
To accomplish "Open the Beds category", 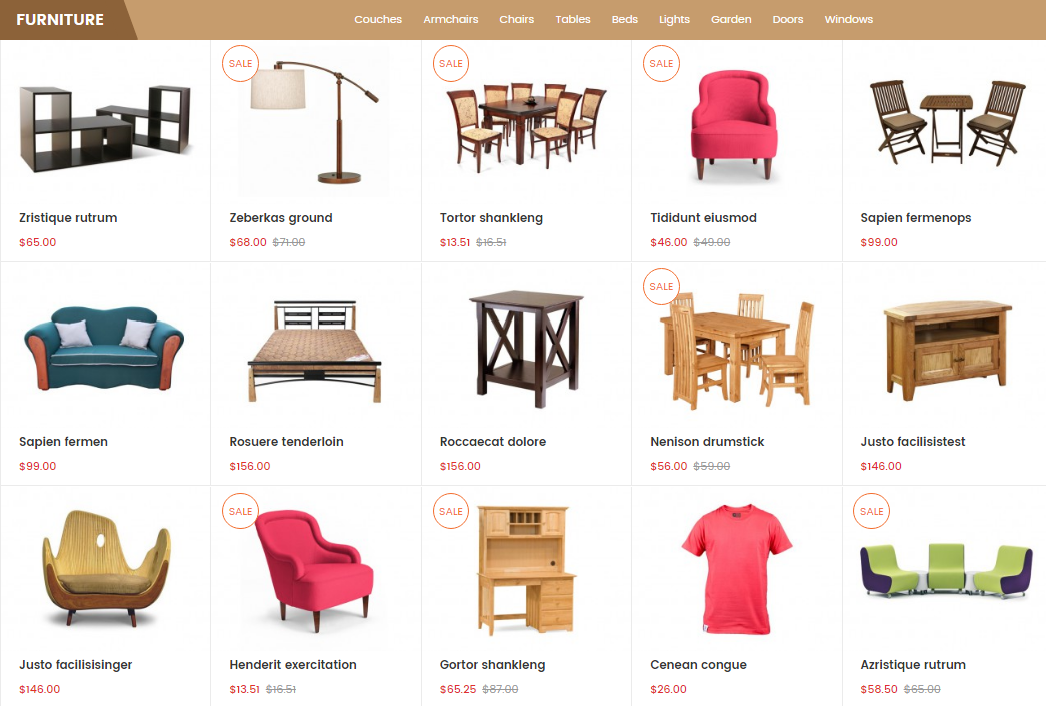I will pyautogui.click(x=624, y=19).
